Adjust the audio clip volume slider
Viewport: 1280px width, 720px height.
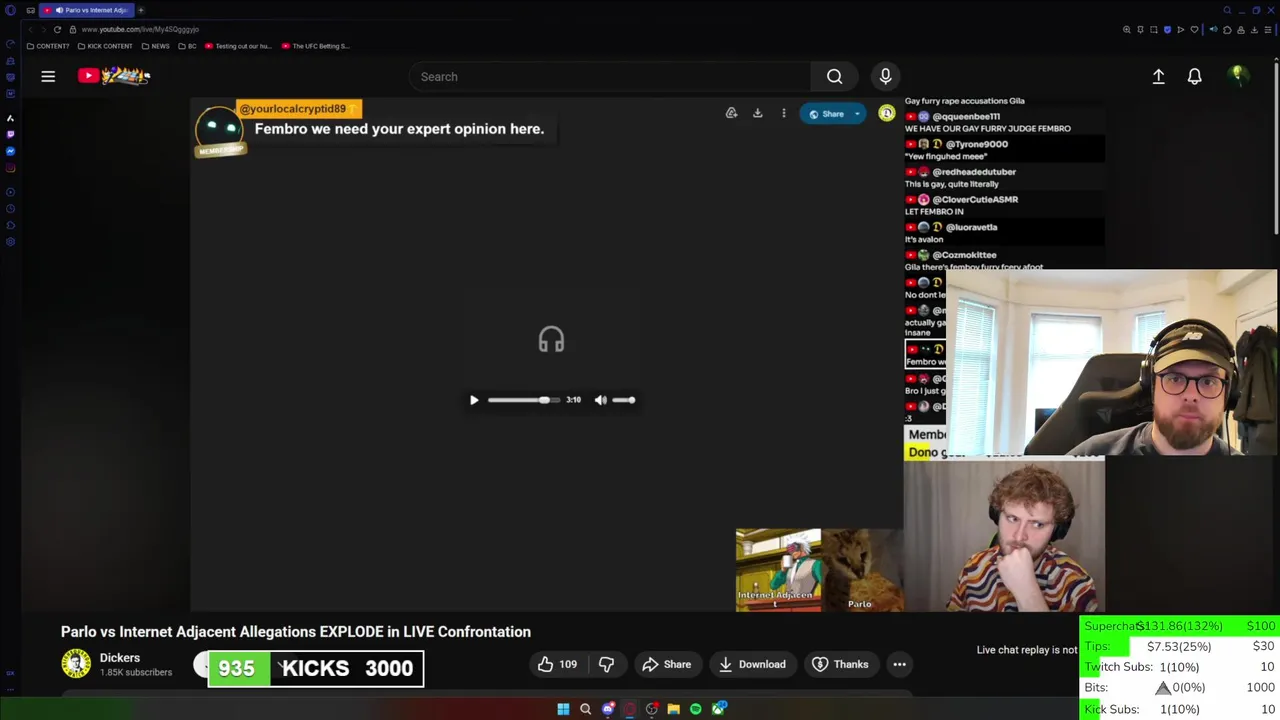point(623,400)
